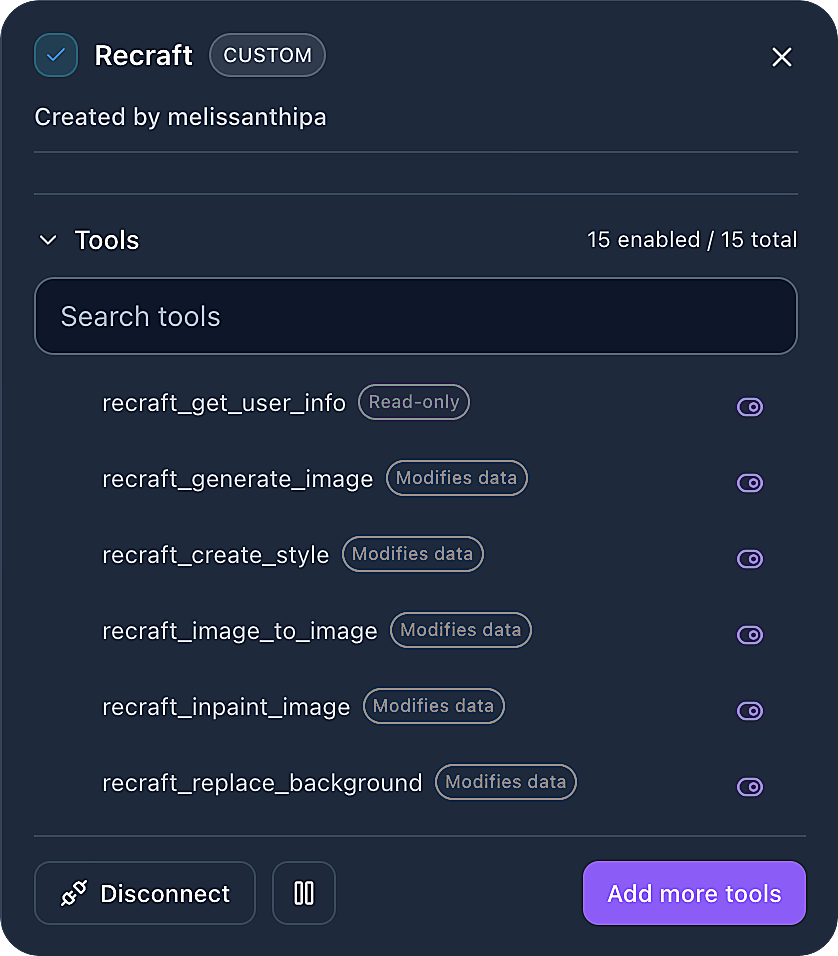Select the recraft_inpaint_image tool name
The height and width of the screenshot is (956, 838).
tap(226, 707)
